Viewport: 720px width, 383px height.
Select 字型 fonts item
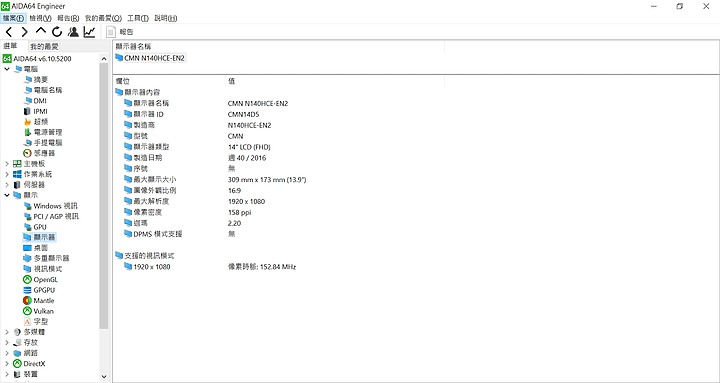click(35, 322)
